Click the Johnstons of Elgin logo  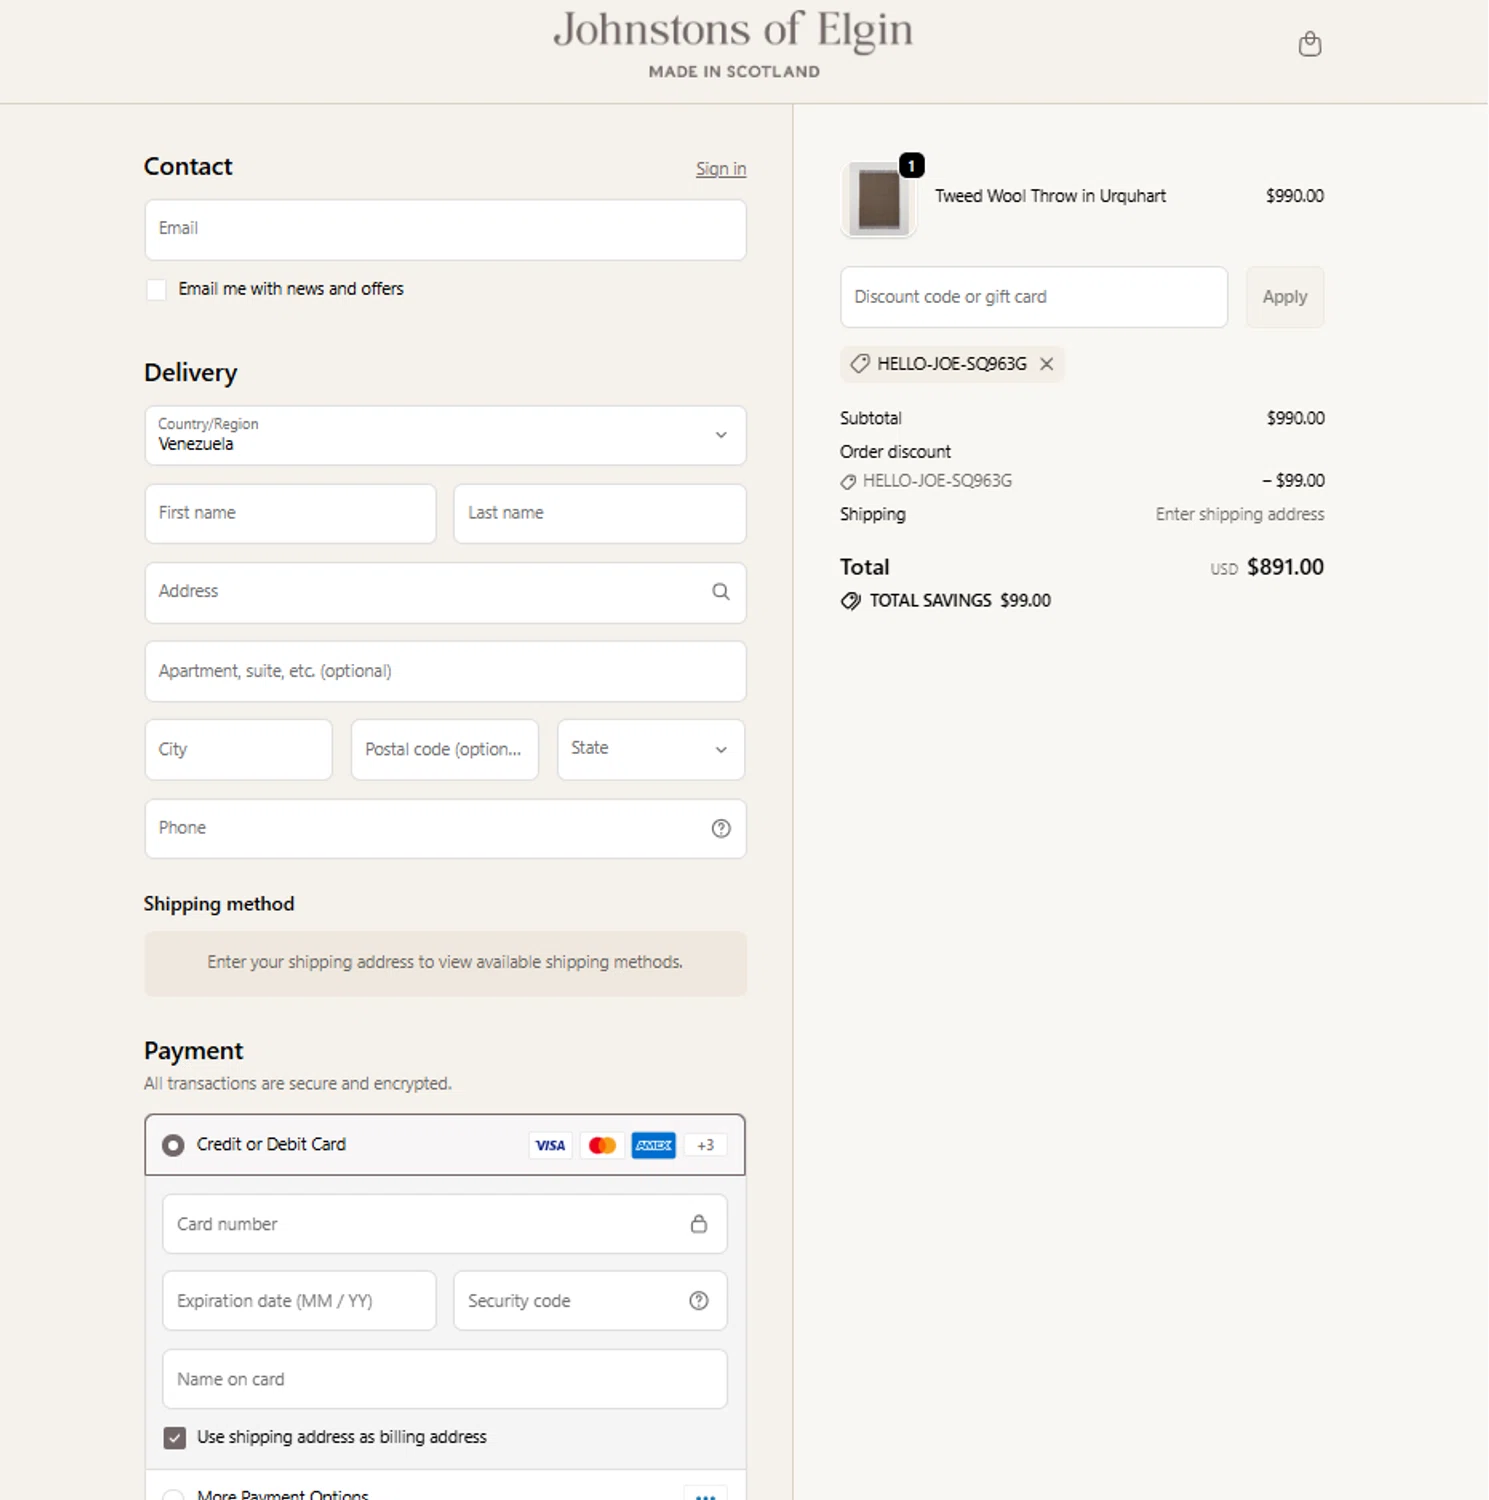tap(734, 43)
